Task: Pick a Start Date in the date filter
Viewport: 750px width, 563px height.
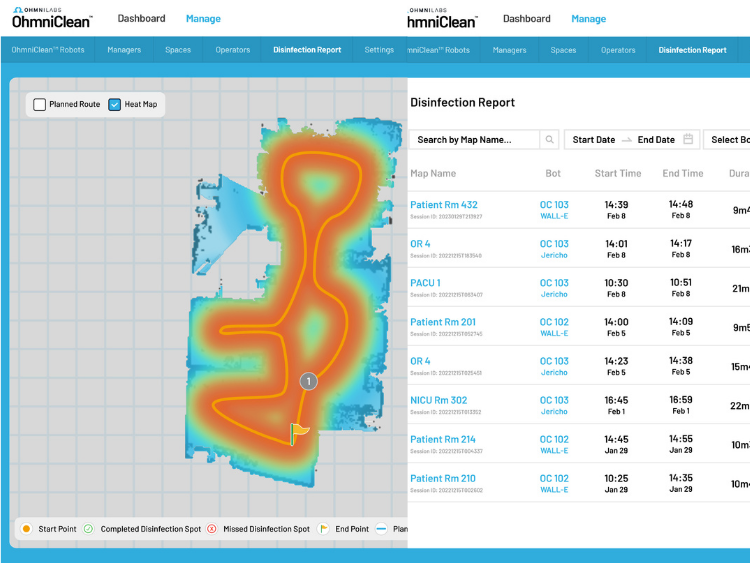Action: click(593, 140)
